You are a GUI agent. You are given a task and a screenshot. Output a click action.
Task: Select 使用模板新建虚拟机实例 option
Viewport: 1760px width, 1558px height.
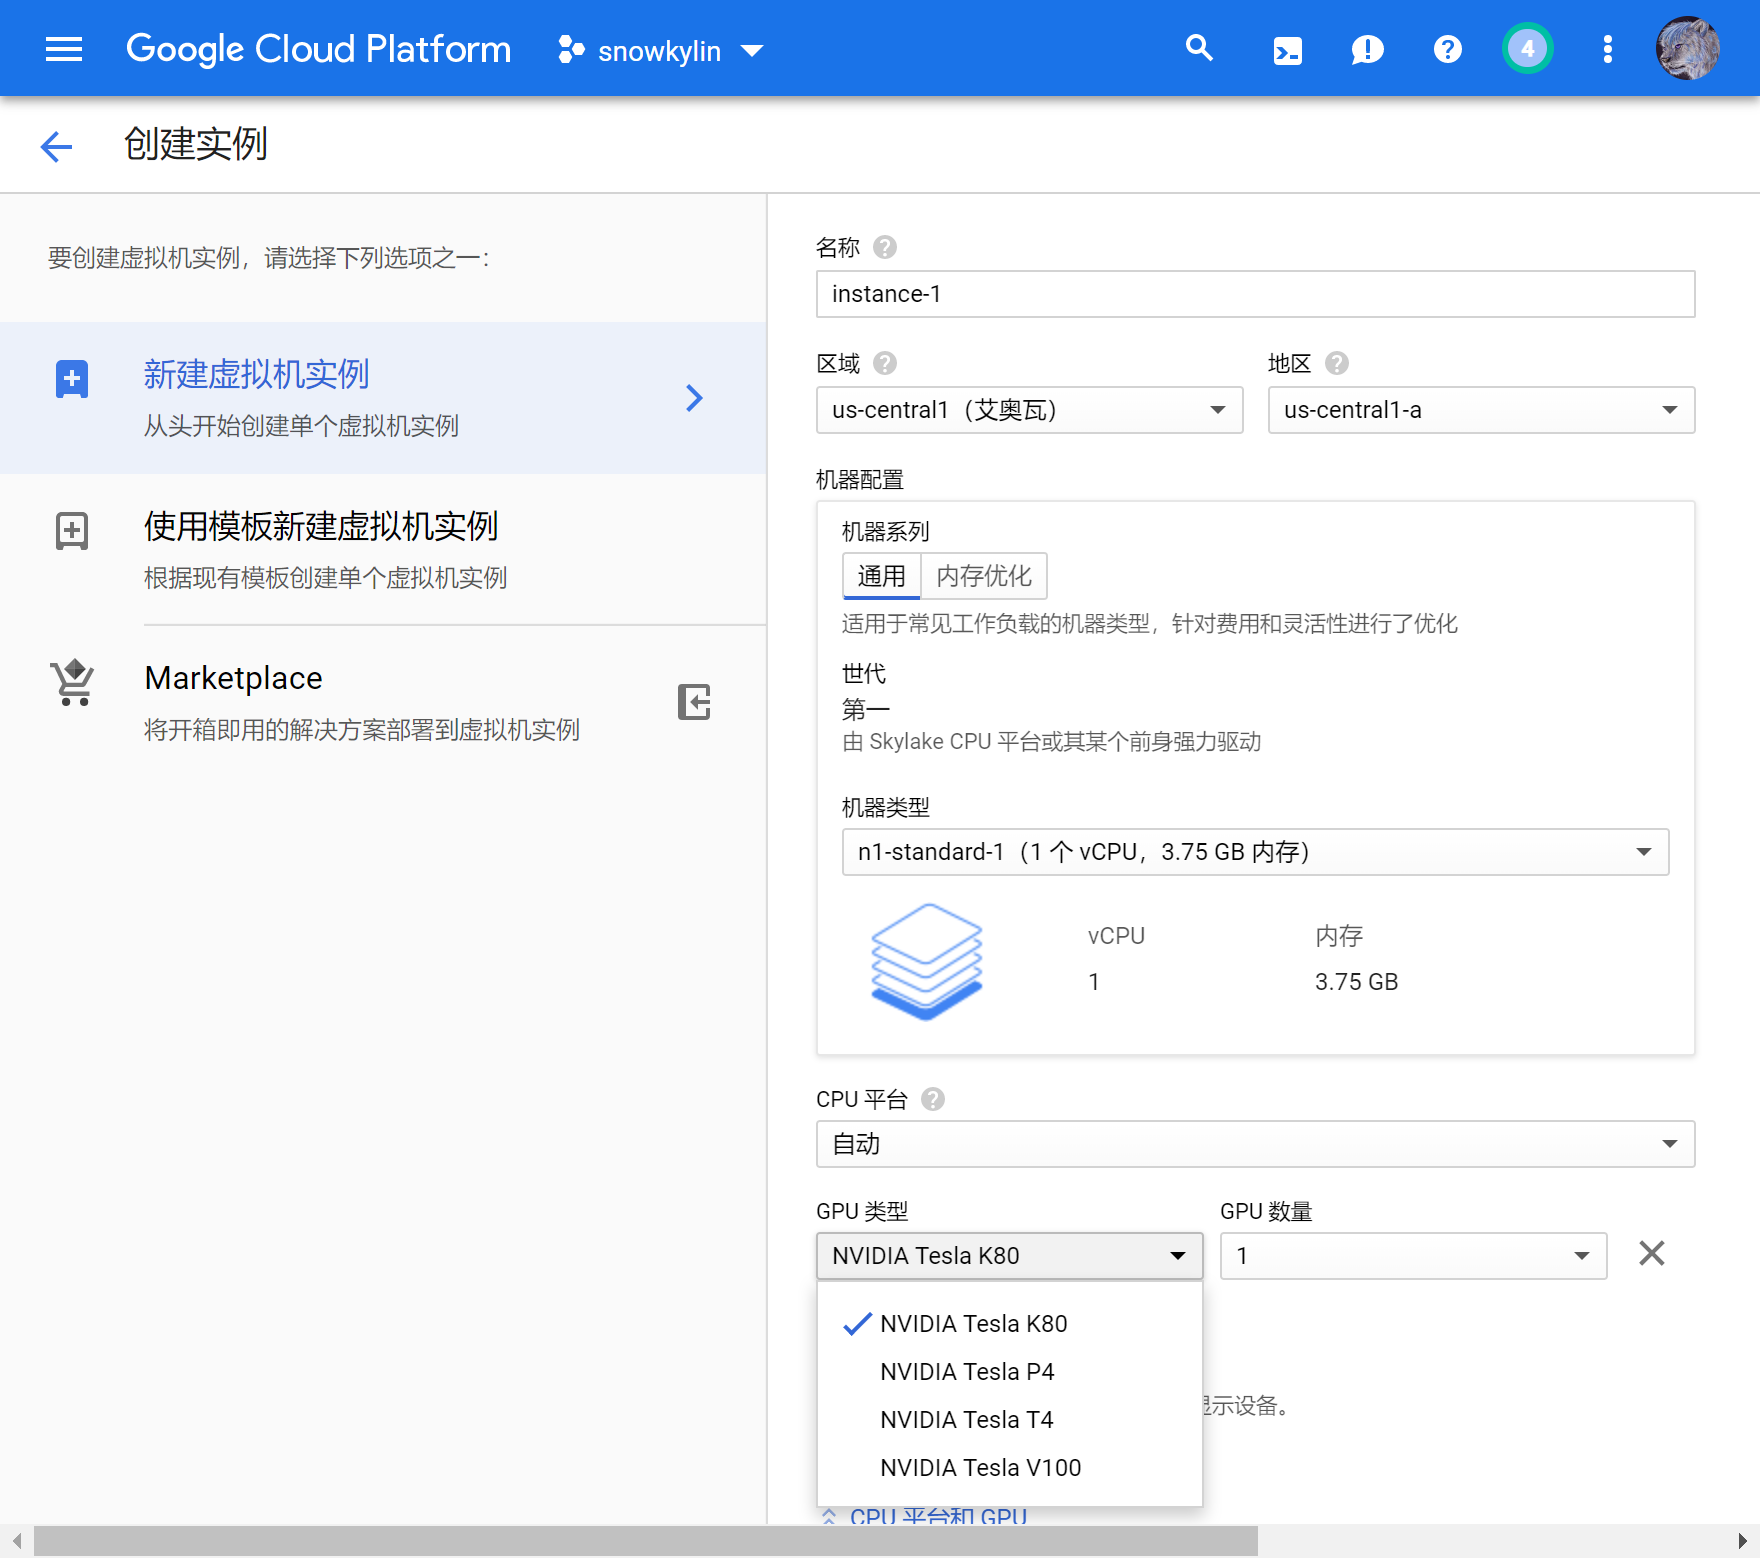pos(383,549)
